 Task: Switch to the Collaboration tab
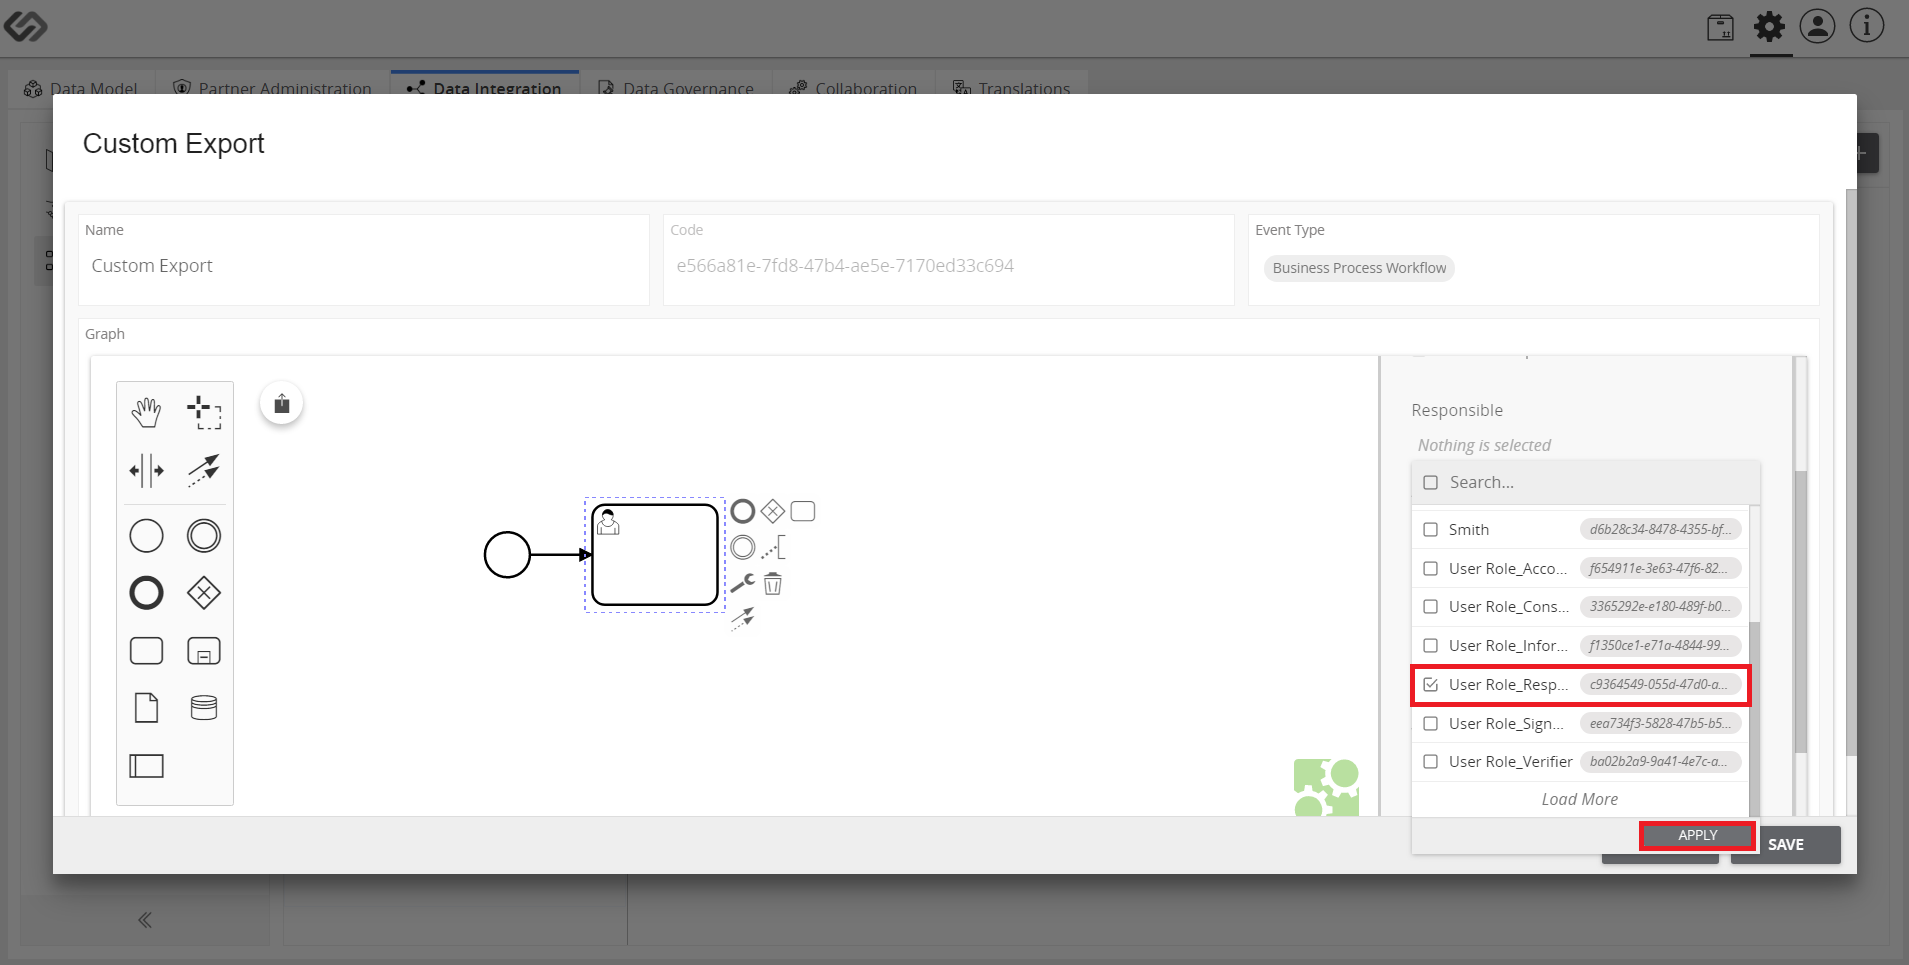click(x=853, y=88)
